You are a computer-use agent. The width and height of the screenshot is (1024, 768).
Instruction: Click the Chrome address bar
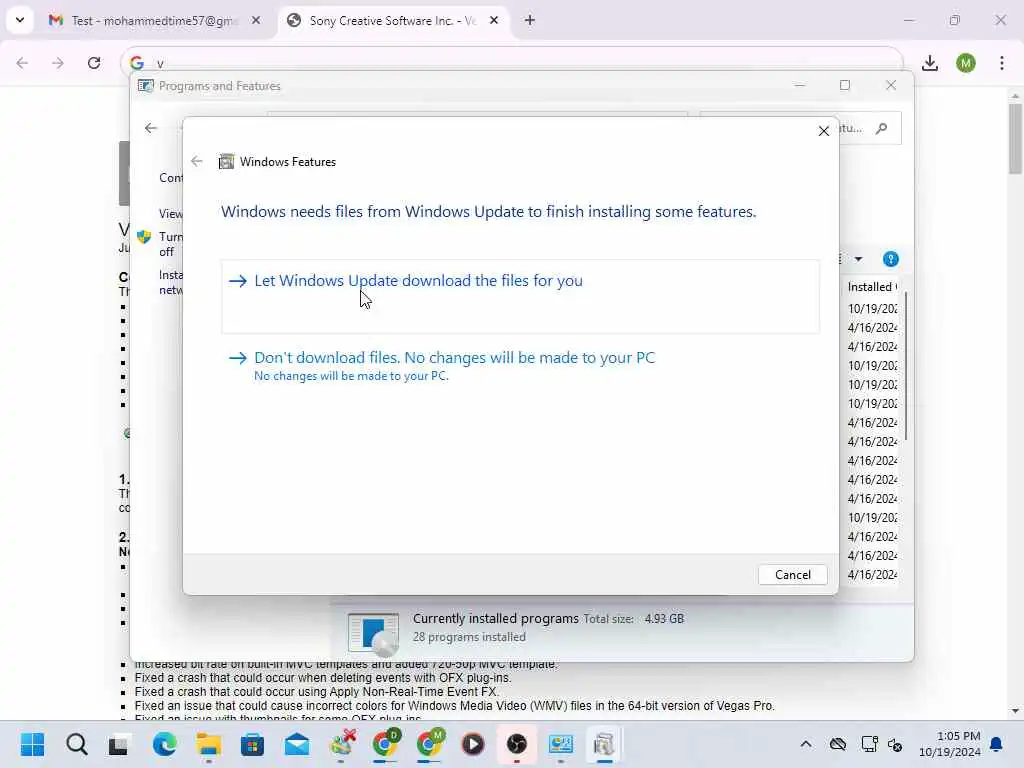coord(512,63)
